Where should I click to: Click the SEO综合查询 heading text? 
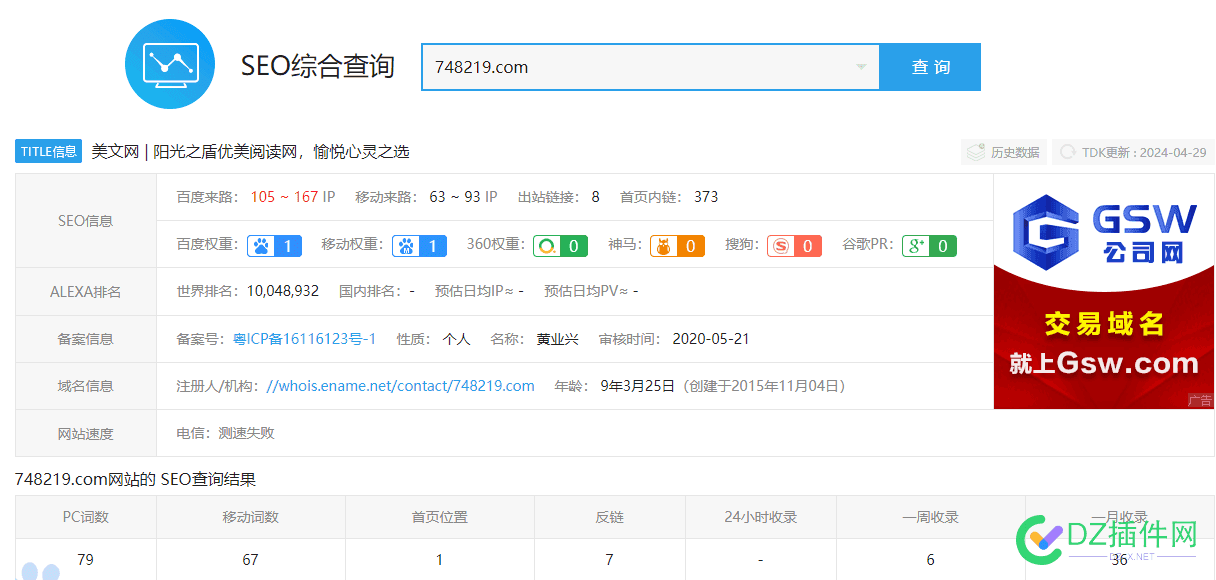[x=318, y=67]
